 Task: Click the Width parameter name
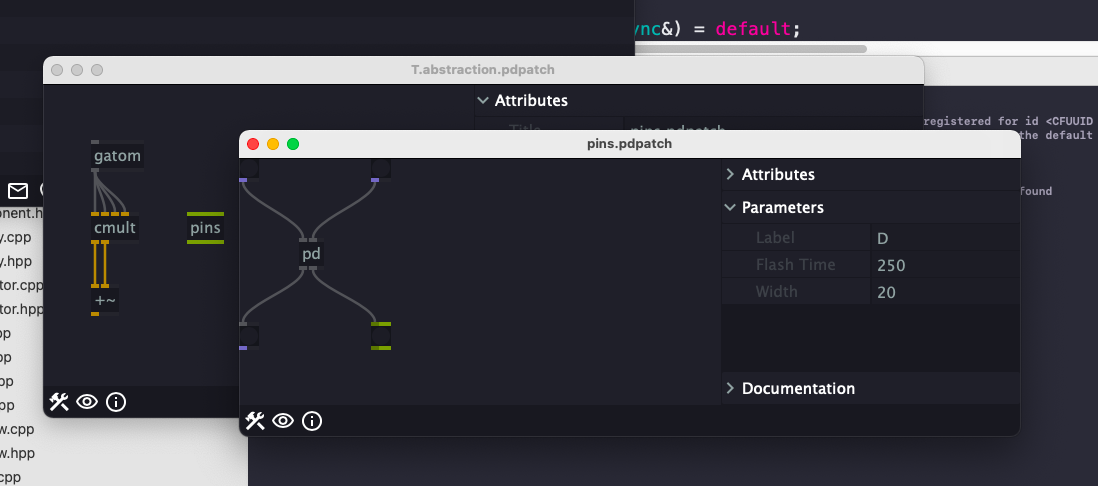777,291
